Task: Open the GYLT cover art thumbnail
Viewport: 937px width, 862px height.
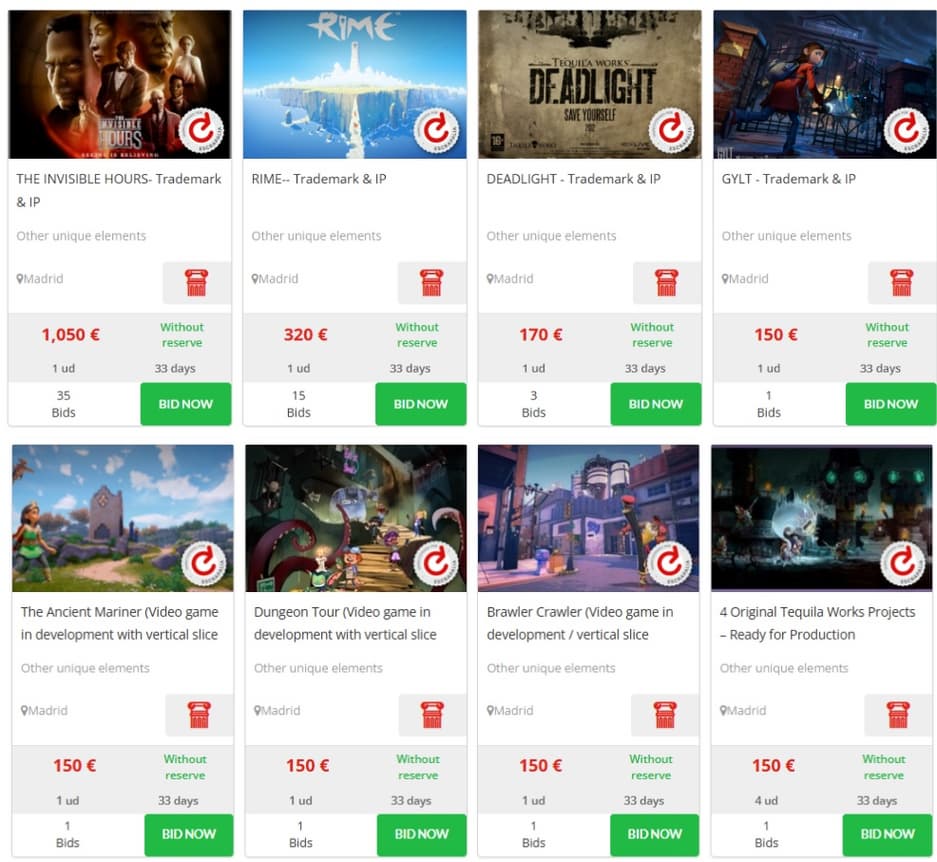Action: (x=825, y=84)
